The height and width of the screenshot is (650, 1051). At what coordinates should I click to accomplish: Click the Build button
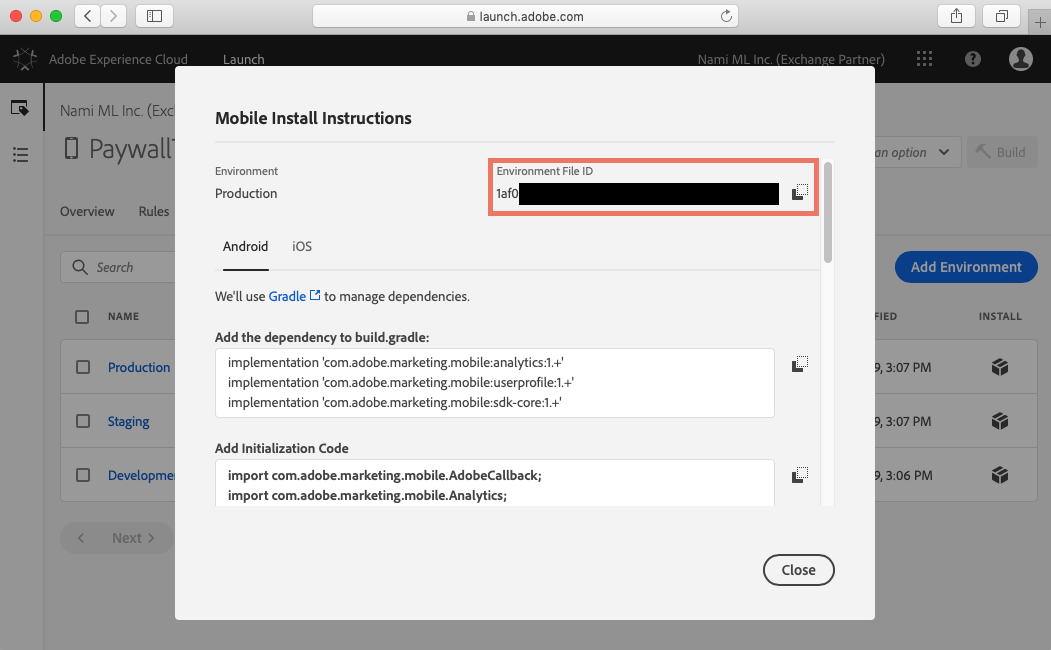[x=1002, y=152]
